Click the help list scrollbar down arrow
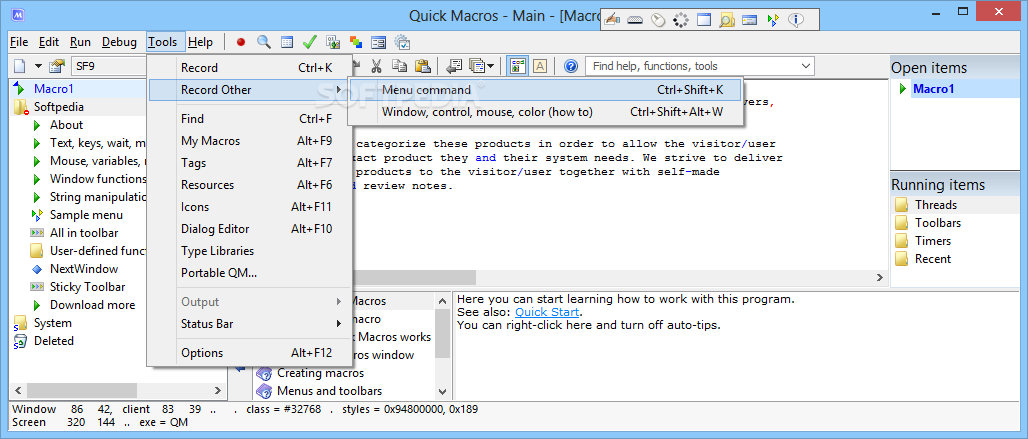The height and width of the screenshot is (439, 1028). (x=443, y=391)
